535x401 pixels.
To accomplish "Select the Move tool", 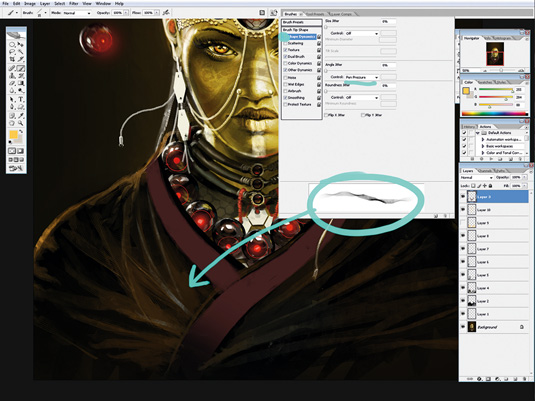I will tap(20, 44).
